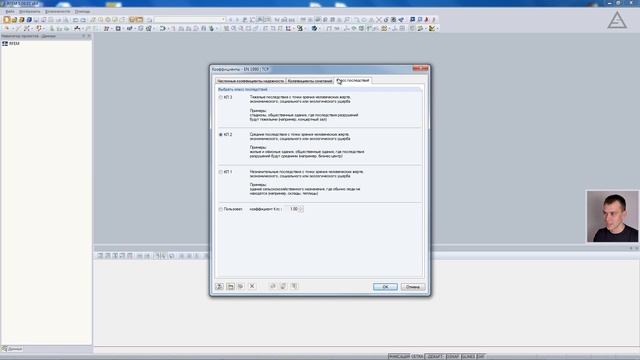Screen dimensions: 640x360
Task: Open the Данные tab under the navigator
Action: (x=12, y=349)
